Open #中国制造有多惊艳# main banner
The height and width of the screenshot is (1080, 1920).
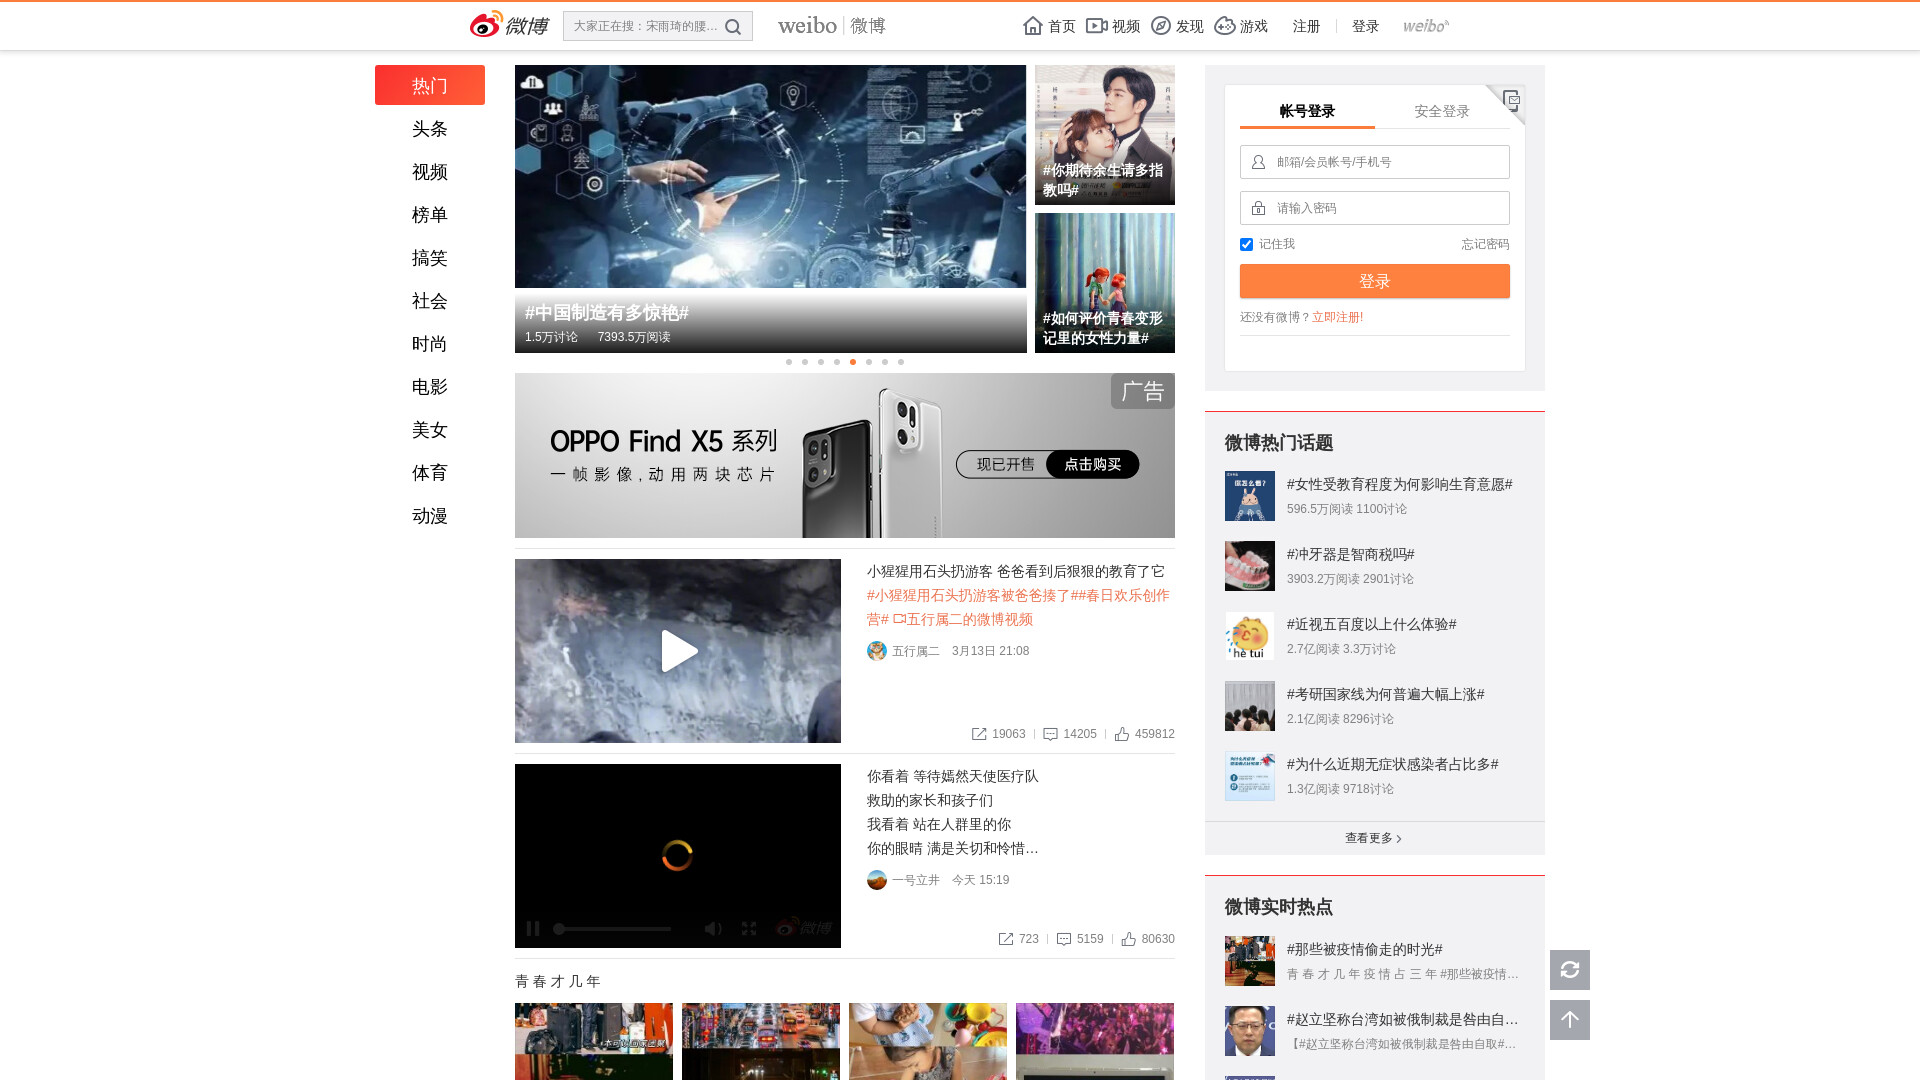click(770, 209)
